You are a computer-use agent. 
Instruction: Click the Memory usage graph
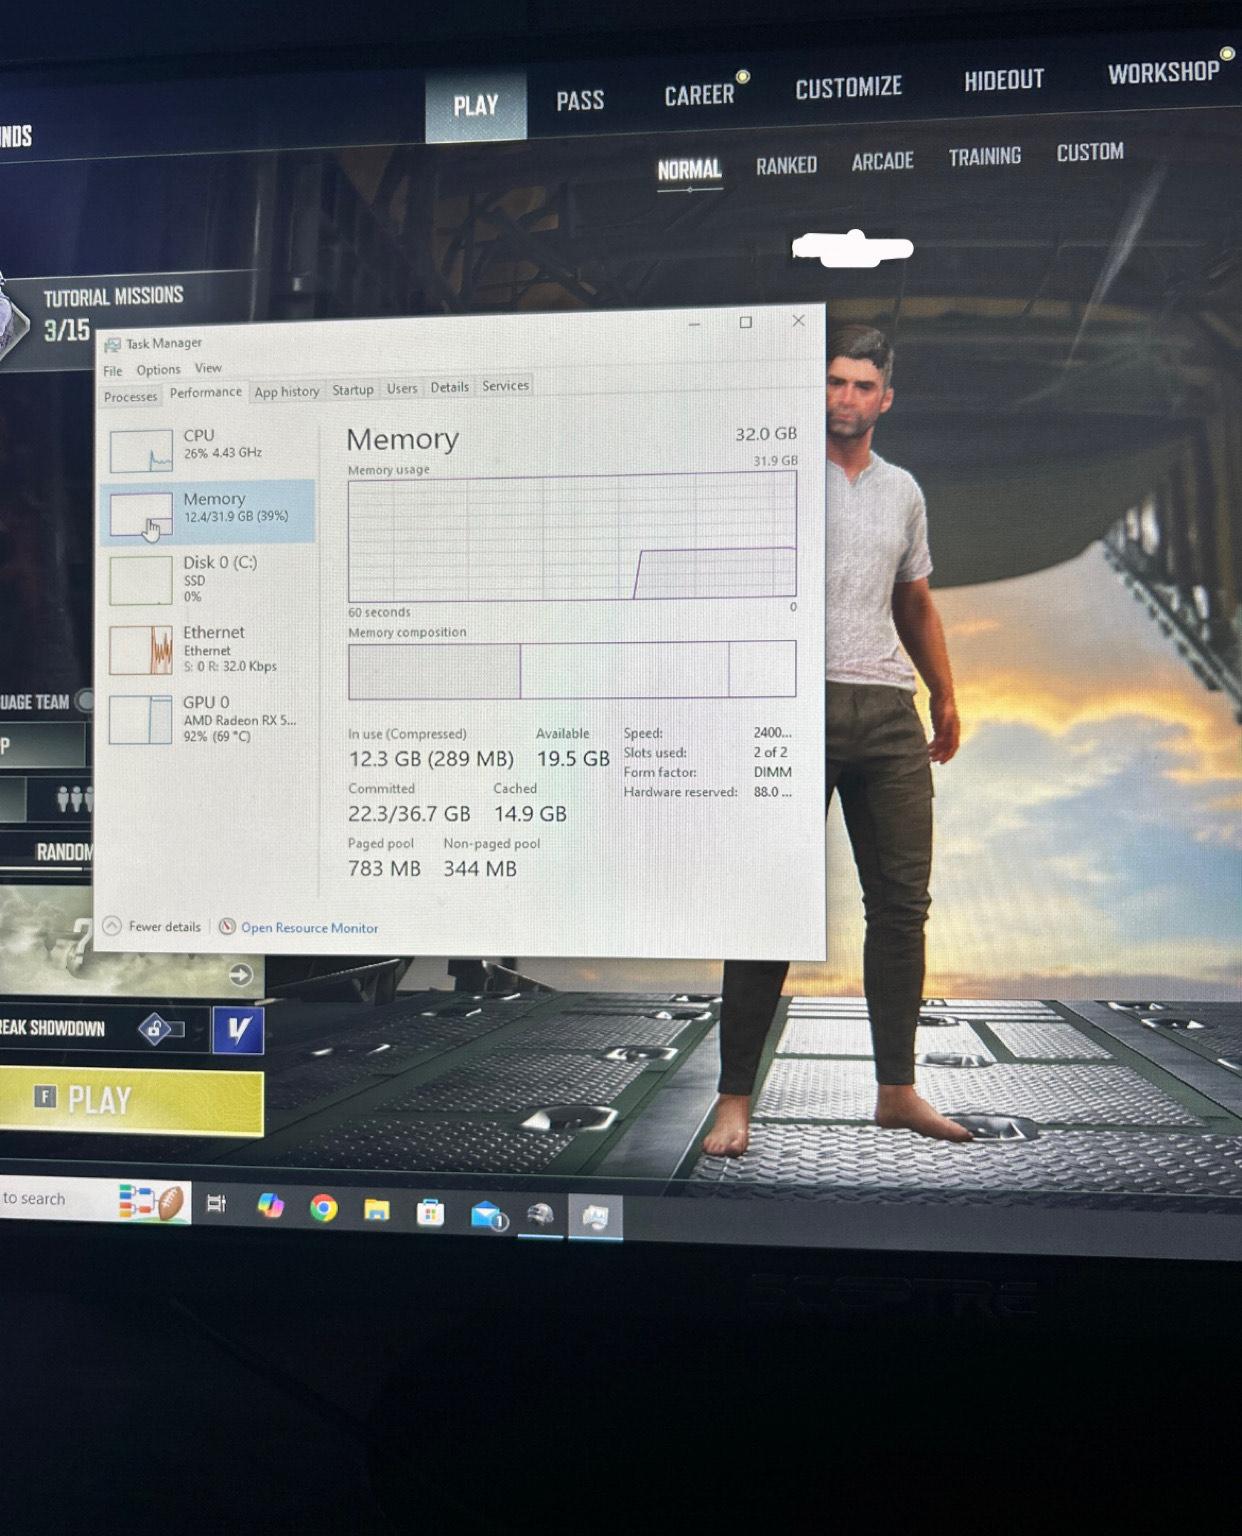tap(572, 536)
